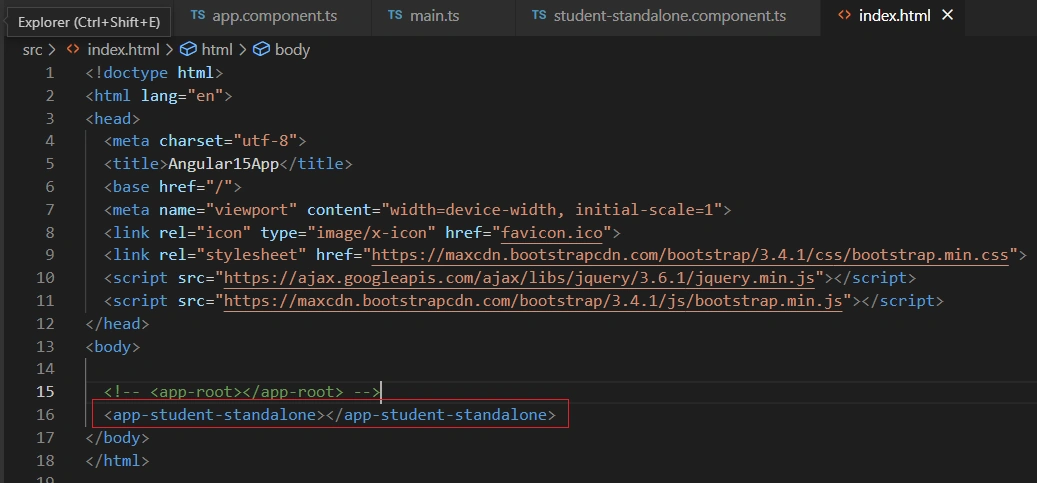Image resolution: width=1037 pixels, height=483 pixels.
Task: Select the html breadcrumb symbol
Action: (217, 50)
